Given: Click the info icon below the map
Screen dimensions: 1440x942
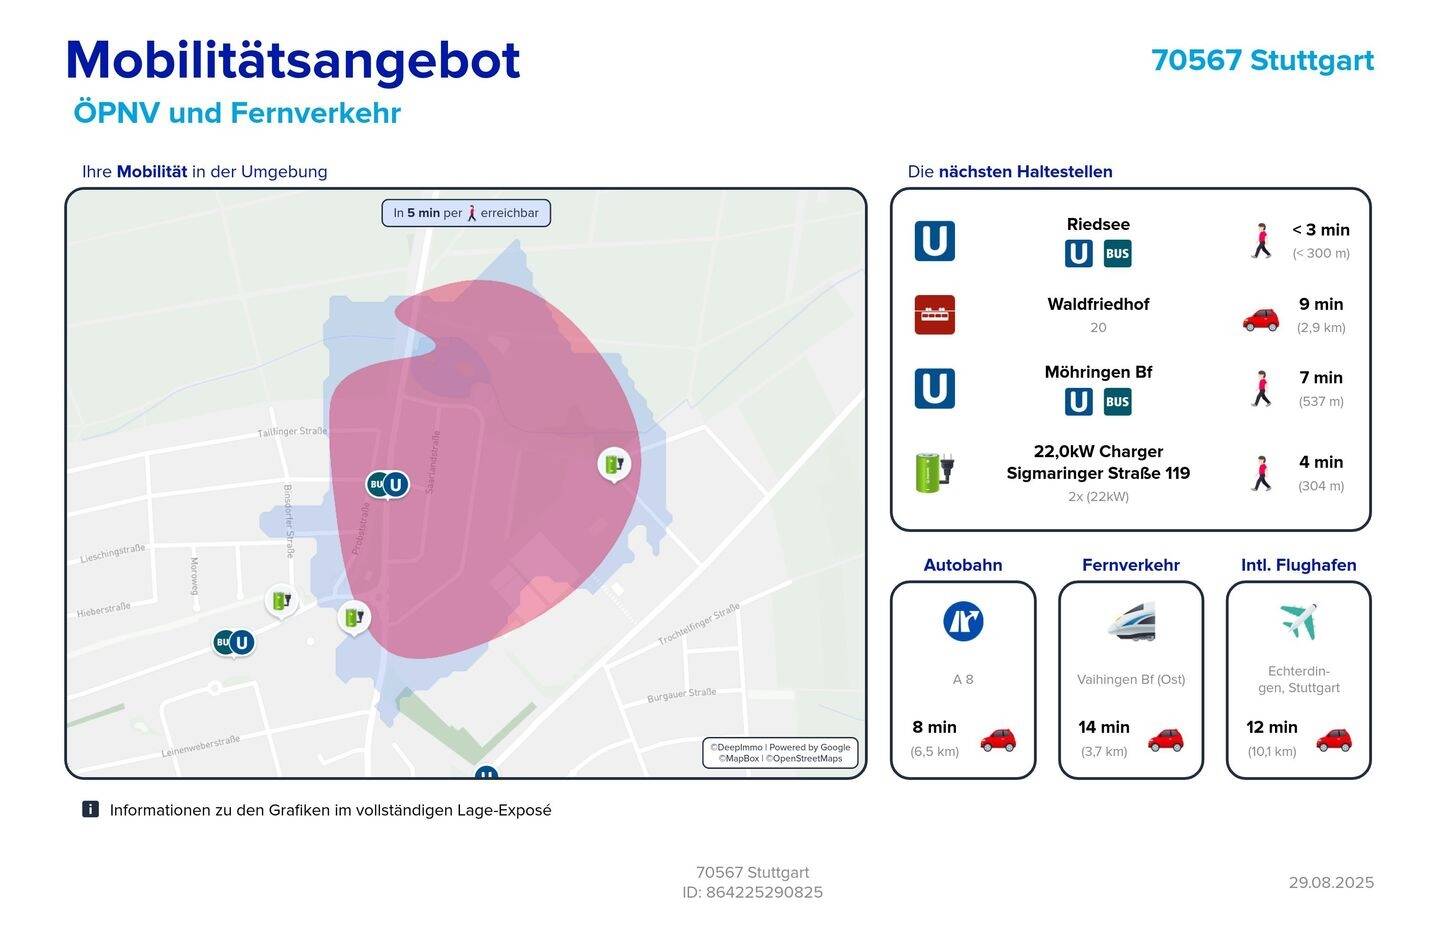Looking at the screenshot, I should tap(90, 810).
